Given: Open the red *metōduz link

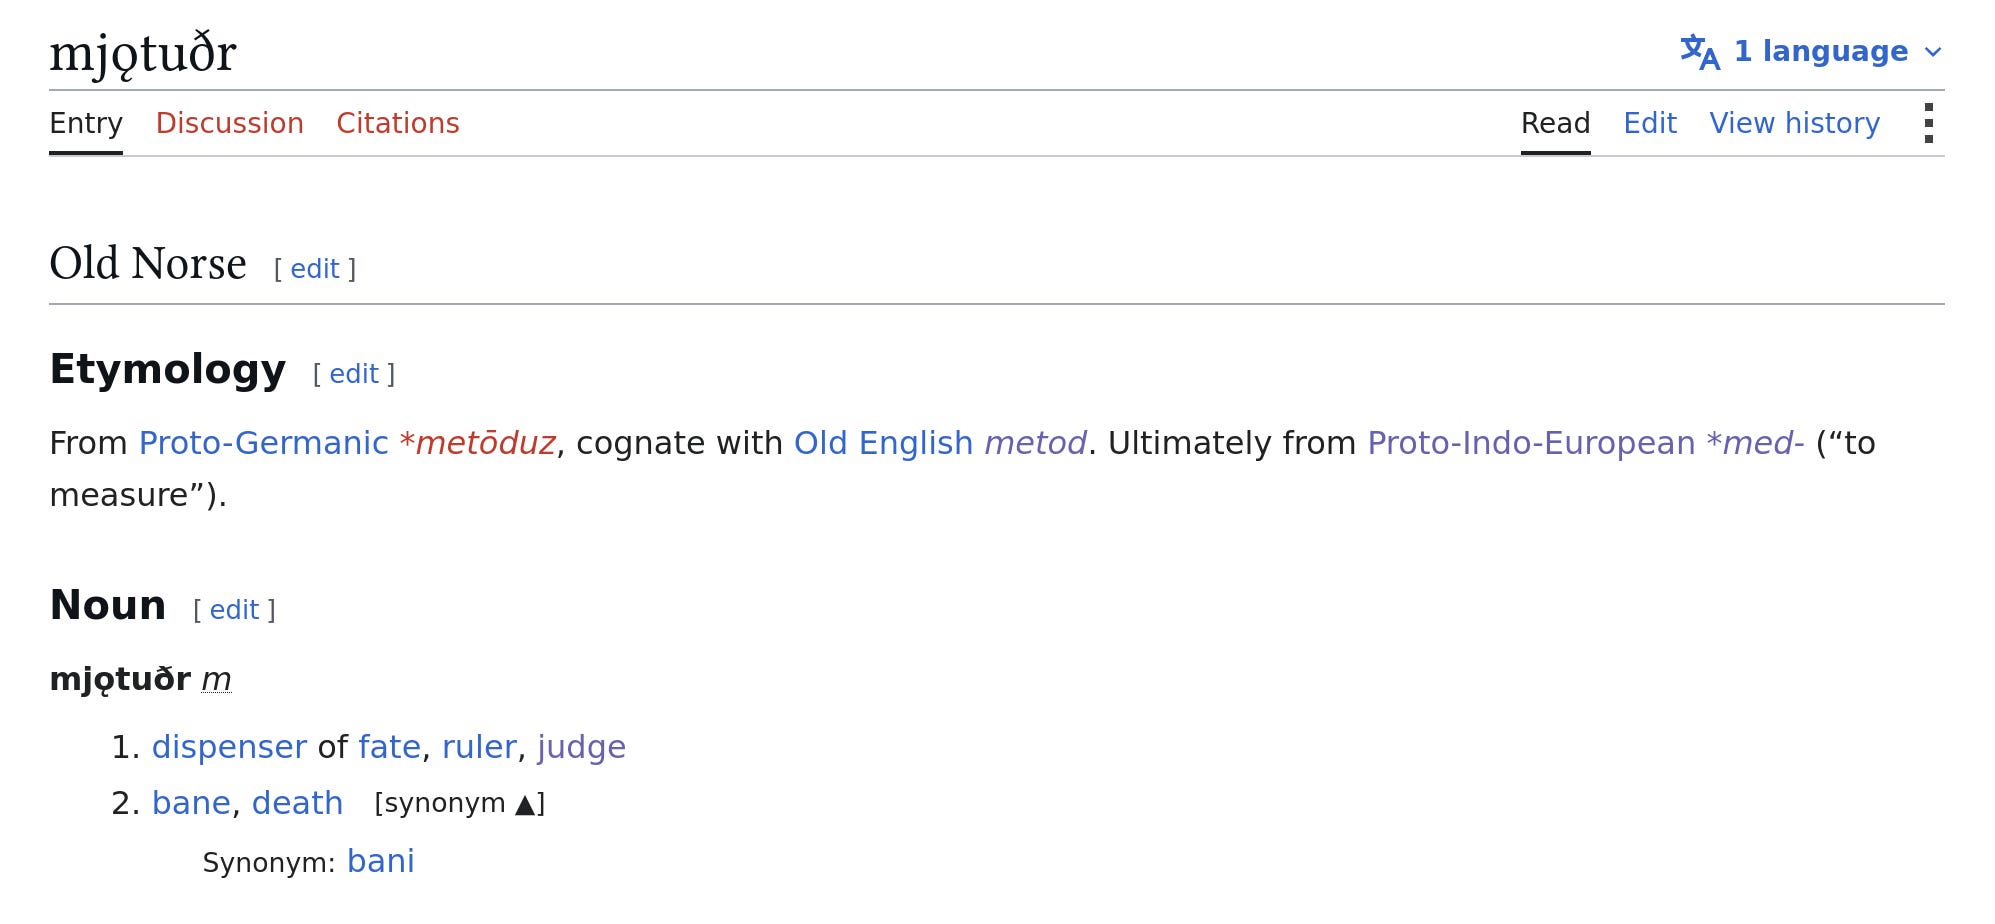Looking at the screenshot, I should 477,443.
